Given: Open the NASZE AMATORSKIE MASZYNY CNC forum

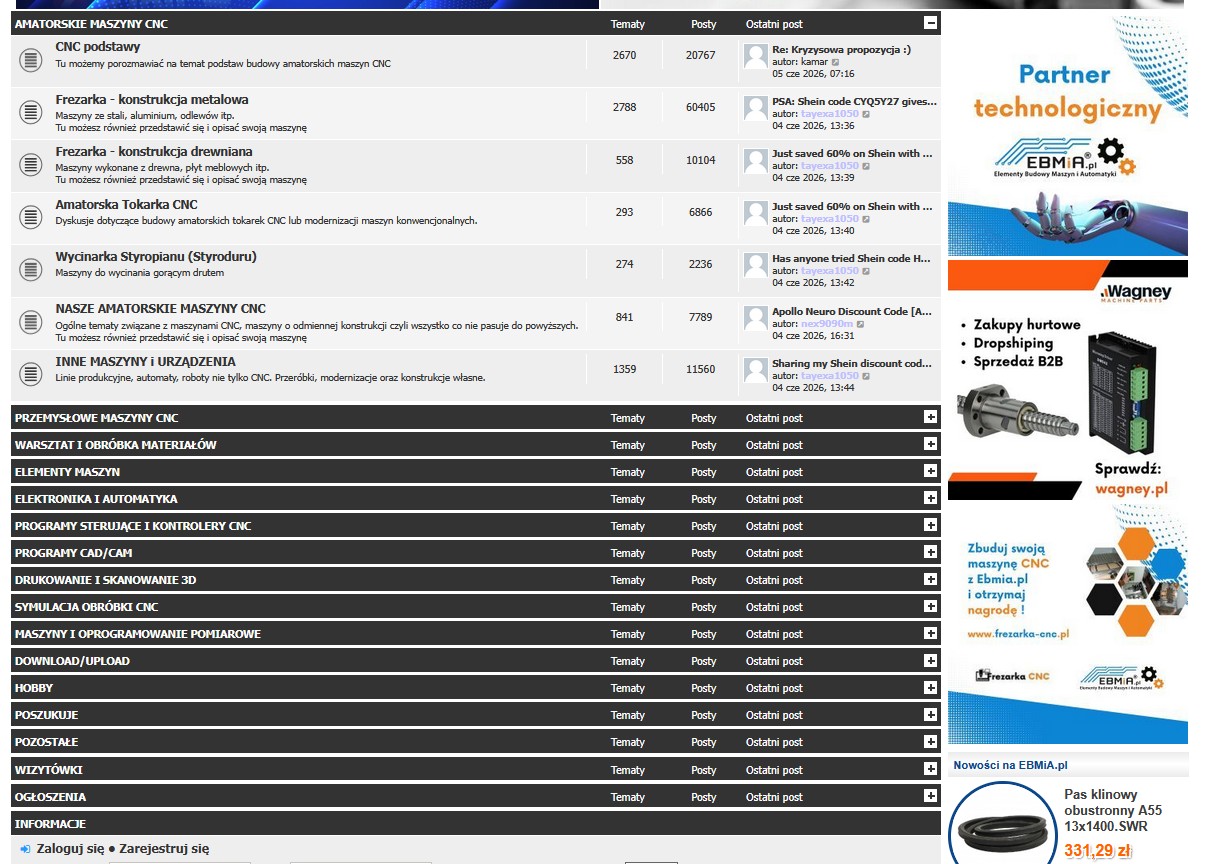Looking at the screenshot, I should pyautogui.click(x=161, y=309).
